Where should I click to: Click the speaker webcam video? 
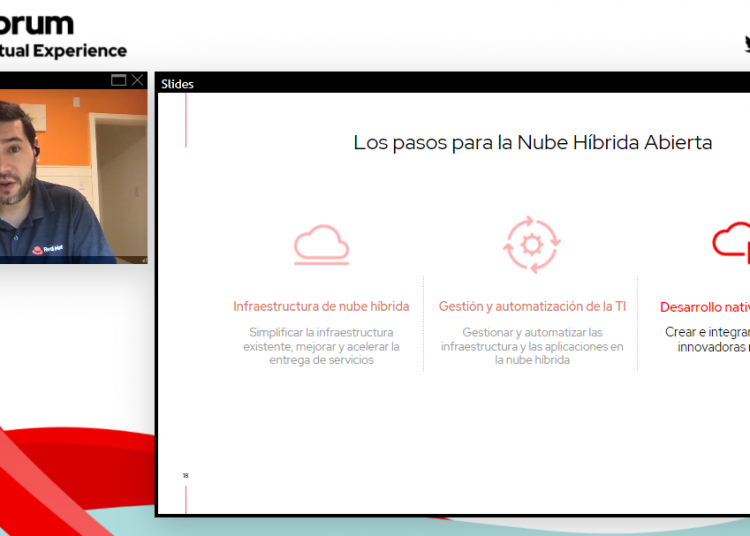pyautogui.click(x=74, y=176)
